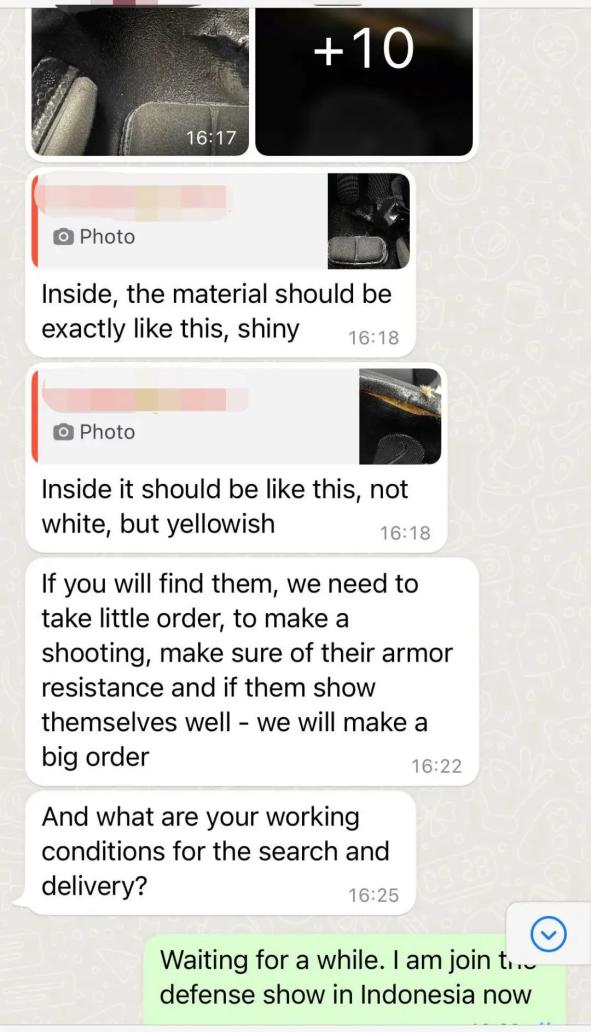Tap blurred sender name in first quoted reply
The width and height of the screenshot is (591, 1032).
tap(130, 197)
